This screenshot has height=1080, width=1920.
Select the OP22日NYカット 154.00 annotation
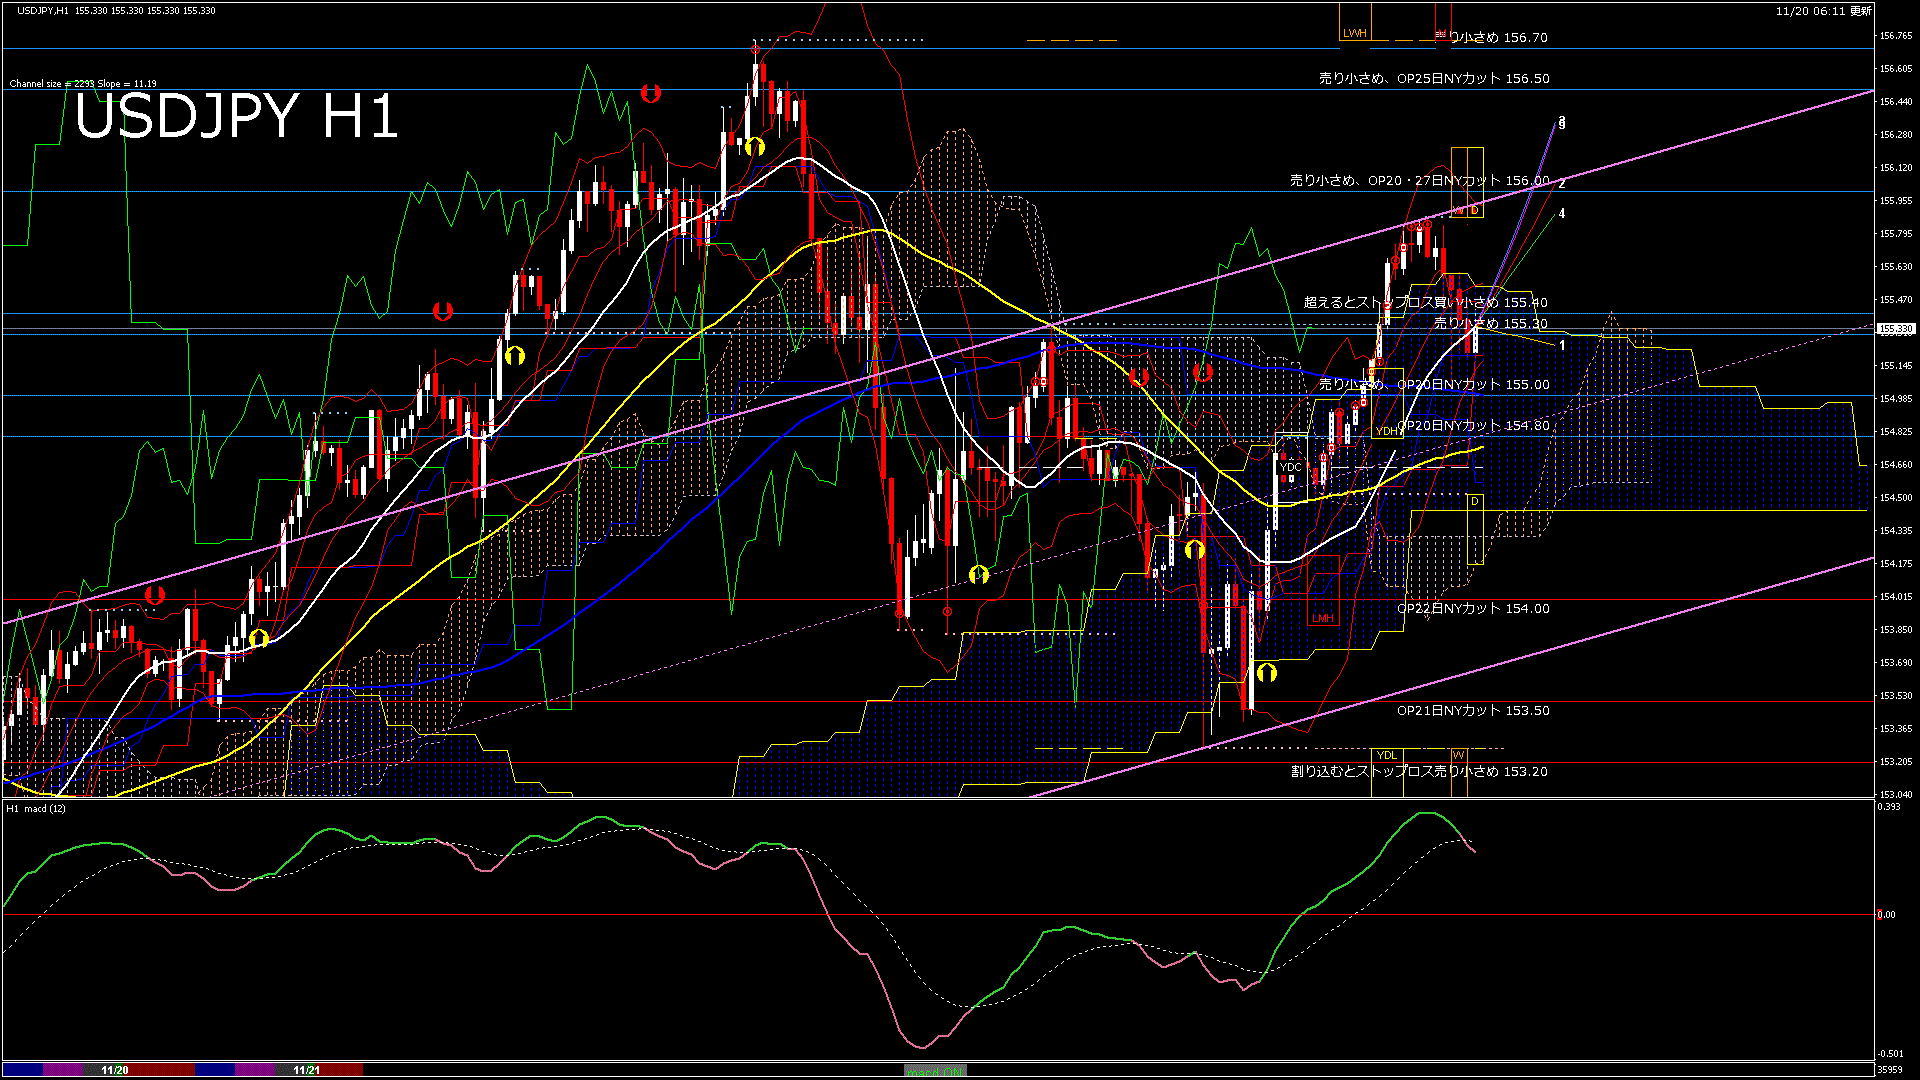point(1473,608)
